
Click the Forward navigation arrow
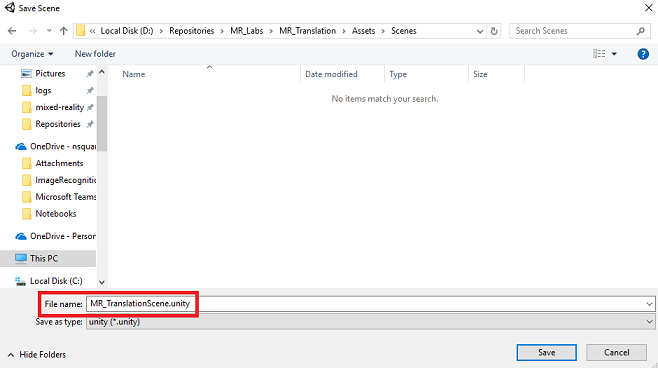pos(33,31)
